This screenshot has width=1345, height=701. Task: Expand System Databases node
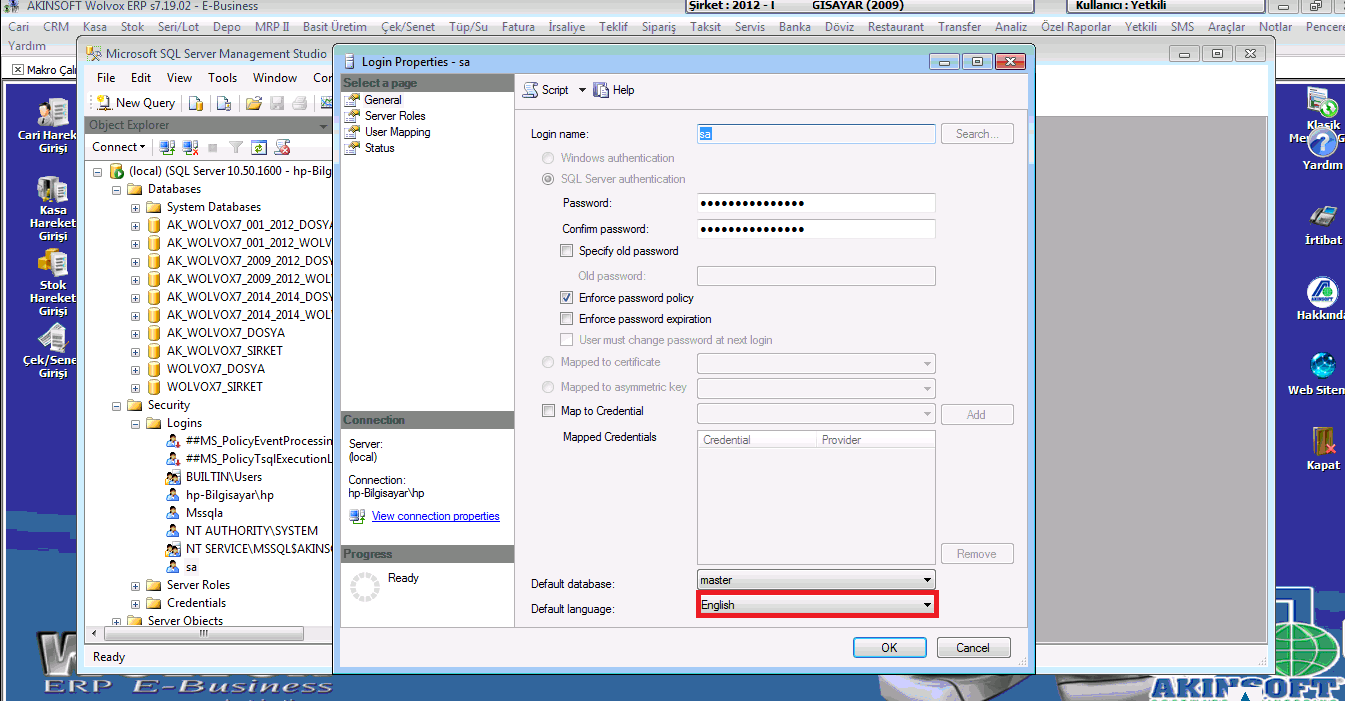(x=135, y=207)
